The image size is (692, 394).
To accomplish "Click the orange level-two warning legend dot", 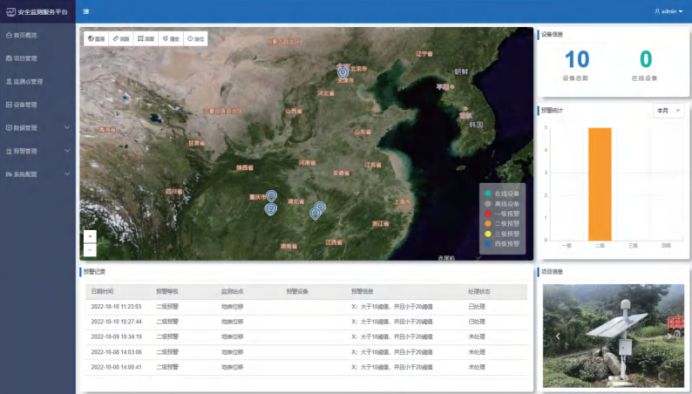I will (488, 224).
